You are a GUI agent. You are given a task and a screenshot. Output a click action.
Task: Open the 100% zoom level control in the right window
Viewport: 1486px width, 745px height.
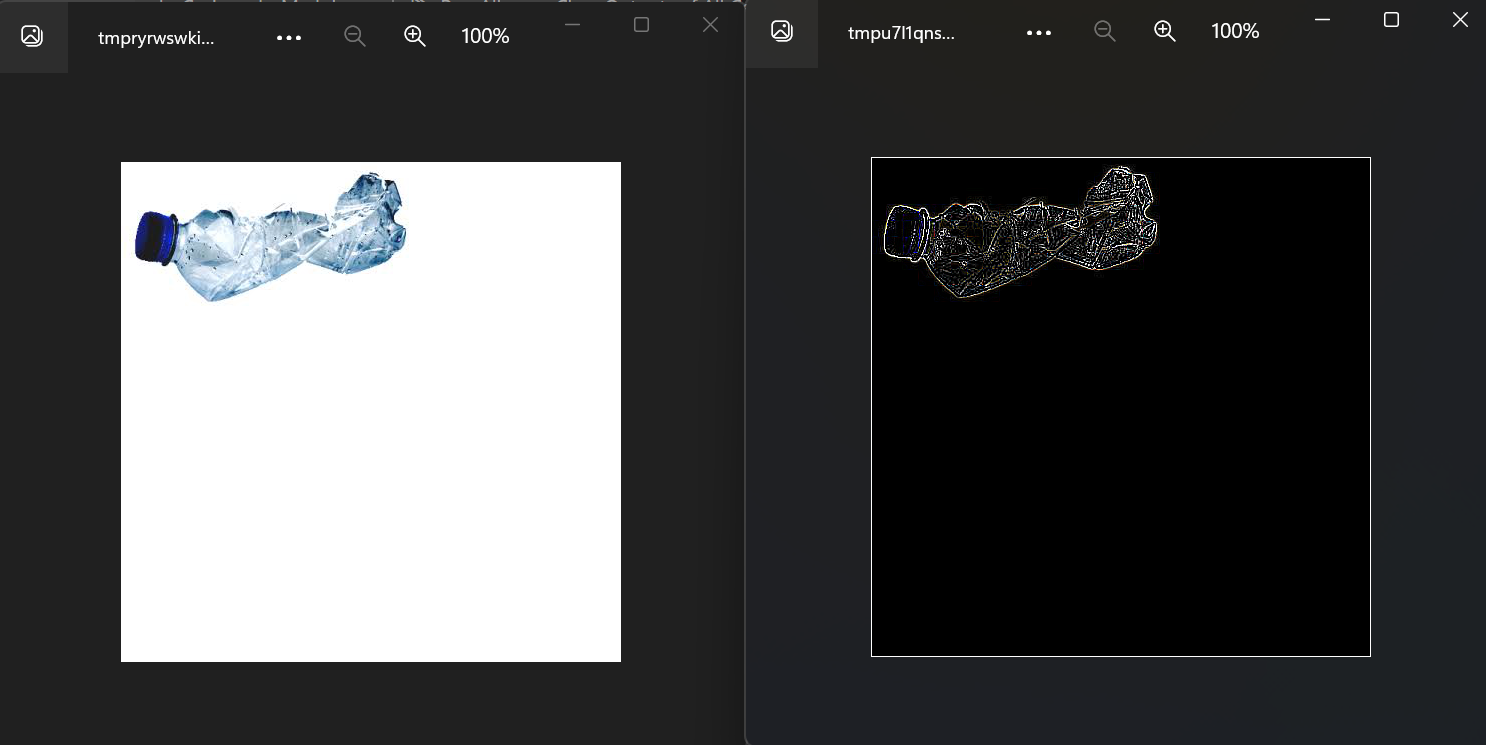(x=1234, y=31)
